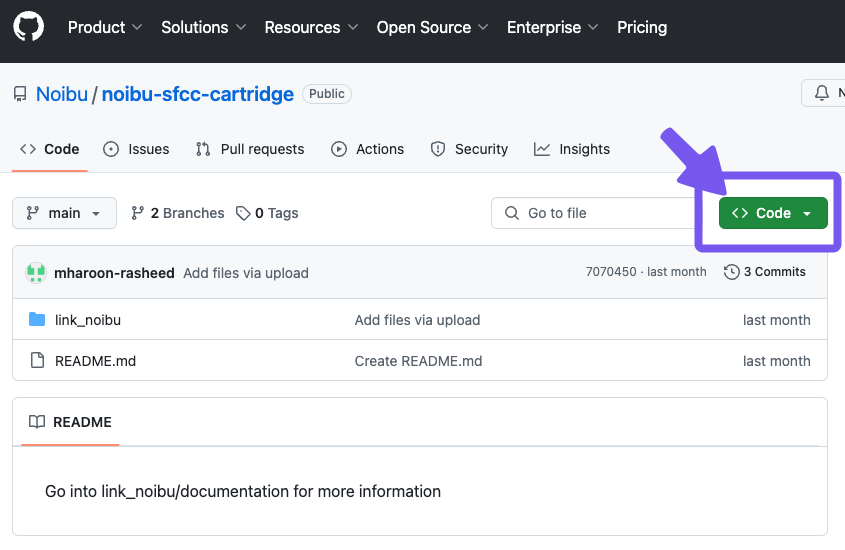View the 2 Branches link
Image resolution: width=845 pixels, height=550 pixels.
(x=177, y=213)
